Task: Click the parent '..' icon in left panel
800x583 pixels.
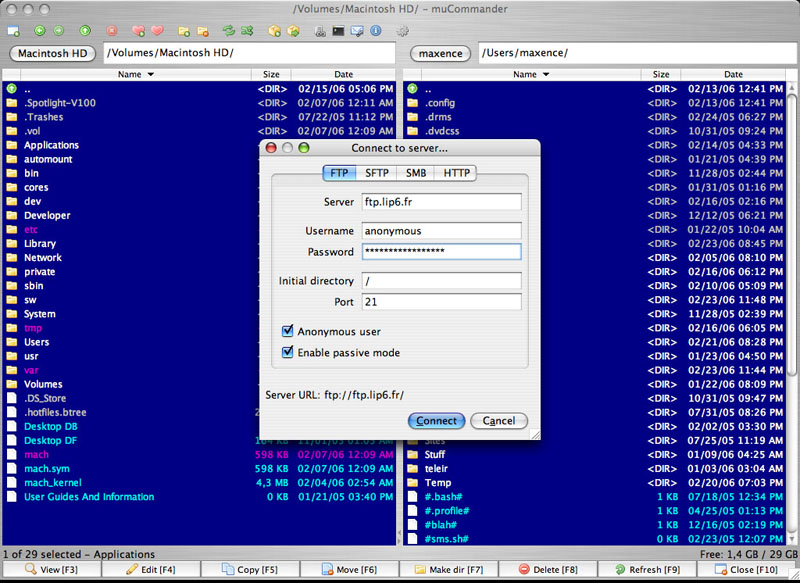Action: pos(12,88)
